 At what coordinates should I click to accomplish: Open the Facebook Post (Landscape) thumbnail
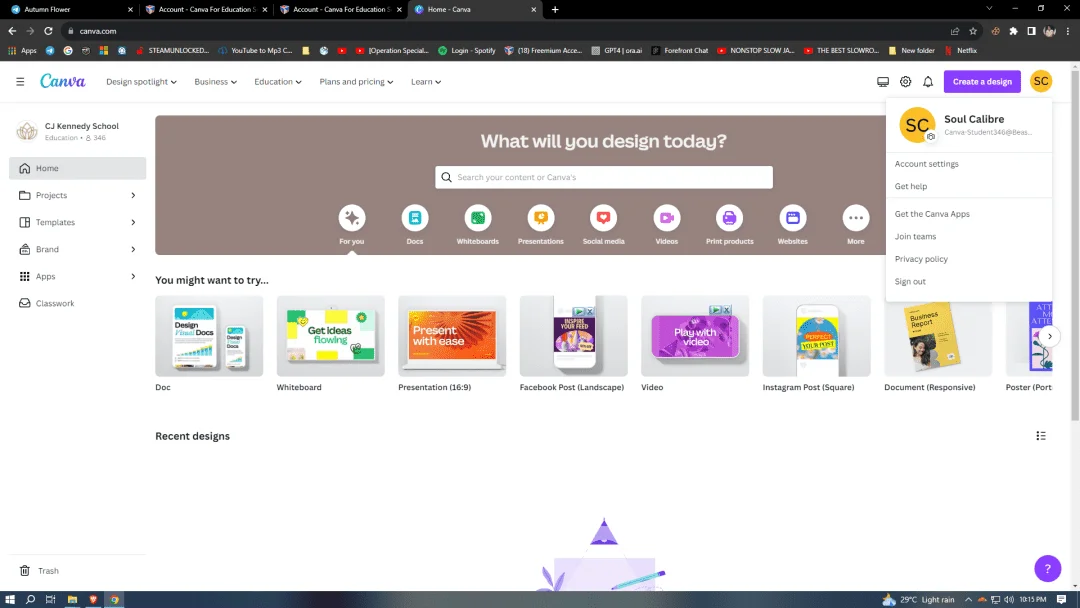coord(574,336)
